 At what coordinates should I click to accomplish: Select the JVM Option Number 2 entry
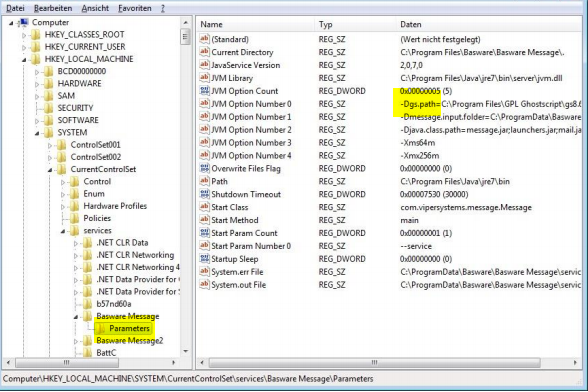[x=251, y=130]
